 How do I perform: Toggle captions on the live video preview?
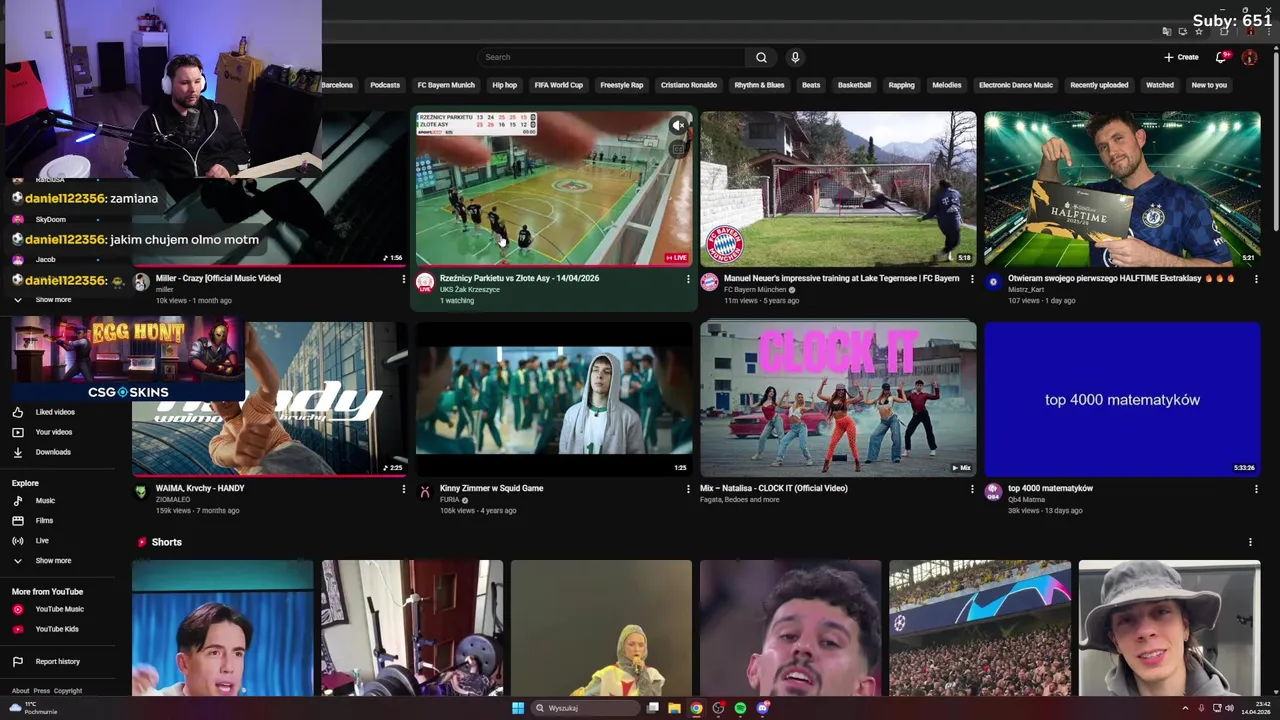[678, 149]
